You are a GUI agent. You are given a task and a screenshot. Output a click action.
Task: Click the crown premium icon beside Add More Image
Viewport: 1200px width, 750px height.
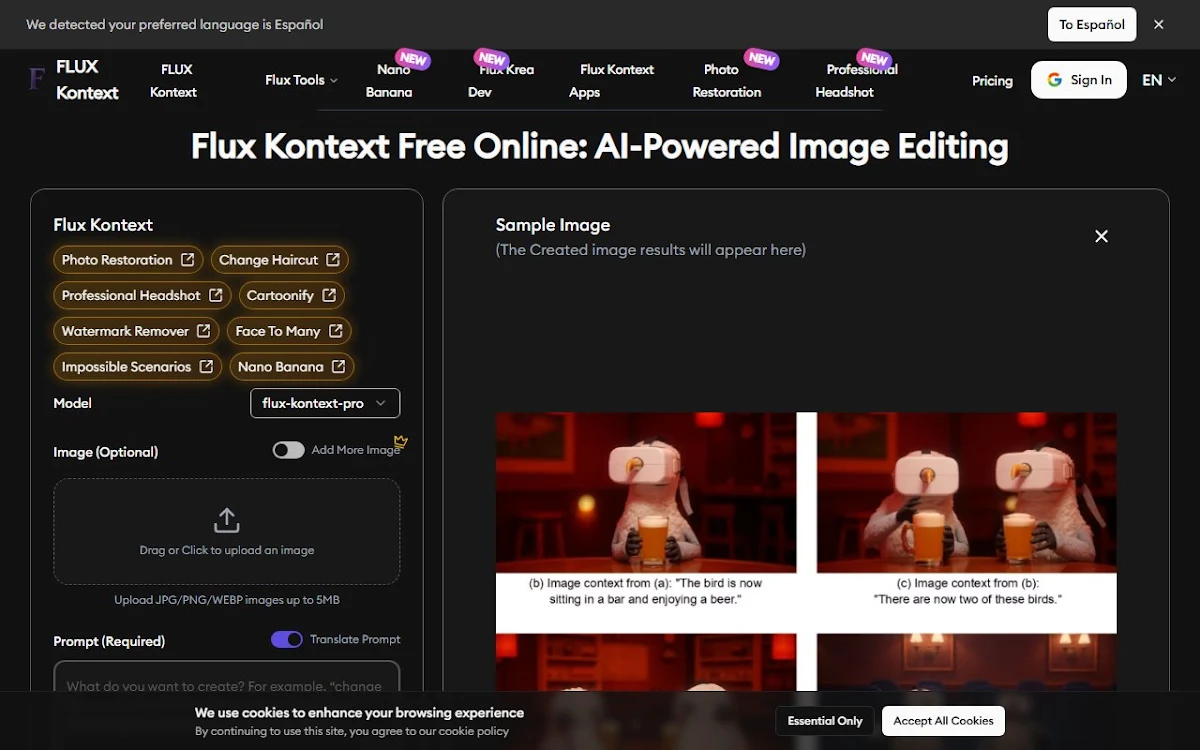[x=400, y=441]
